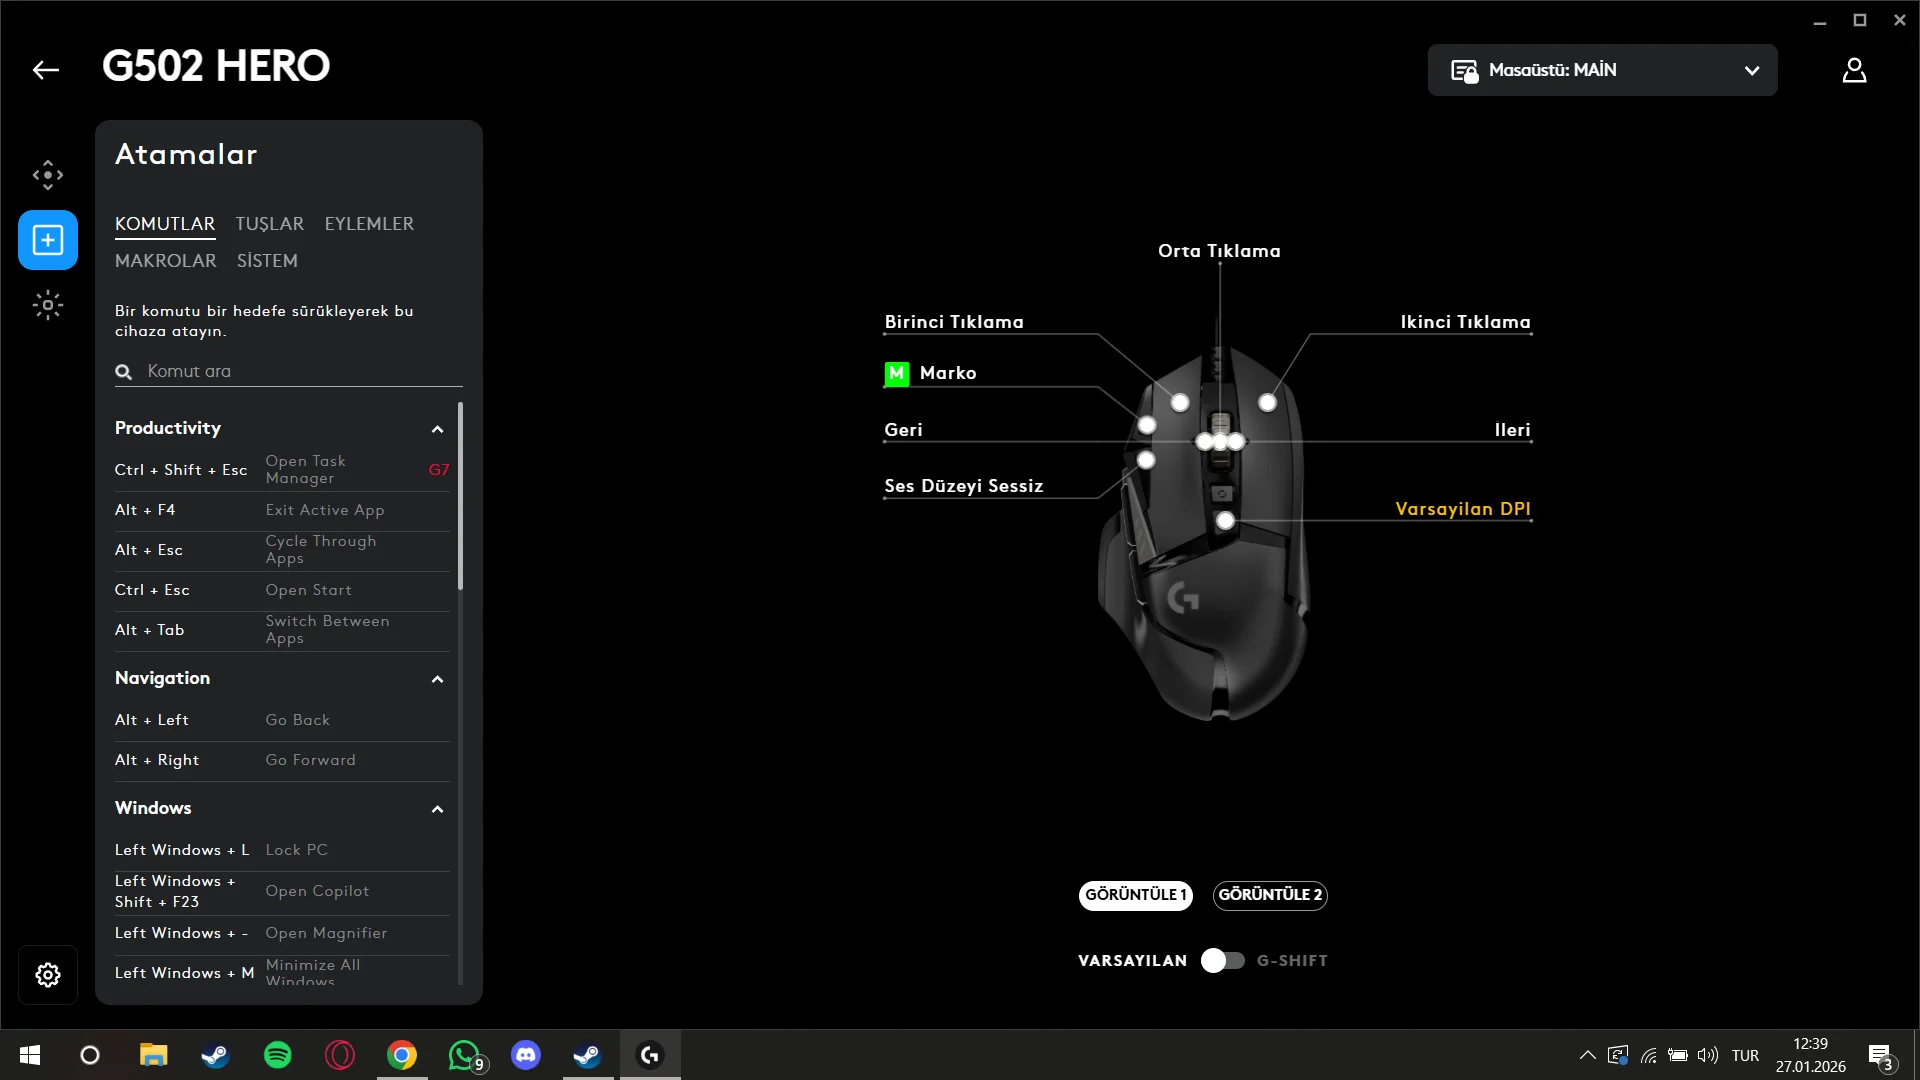Click the Varsayilan DPI button label

pyautogui.click(x=1462, y=509)
